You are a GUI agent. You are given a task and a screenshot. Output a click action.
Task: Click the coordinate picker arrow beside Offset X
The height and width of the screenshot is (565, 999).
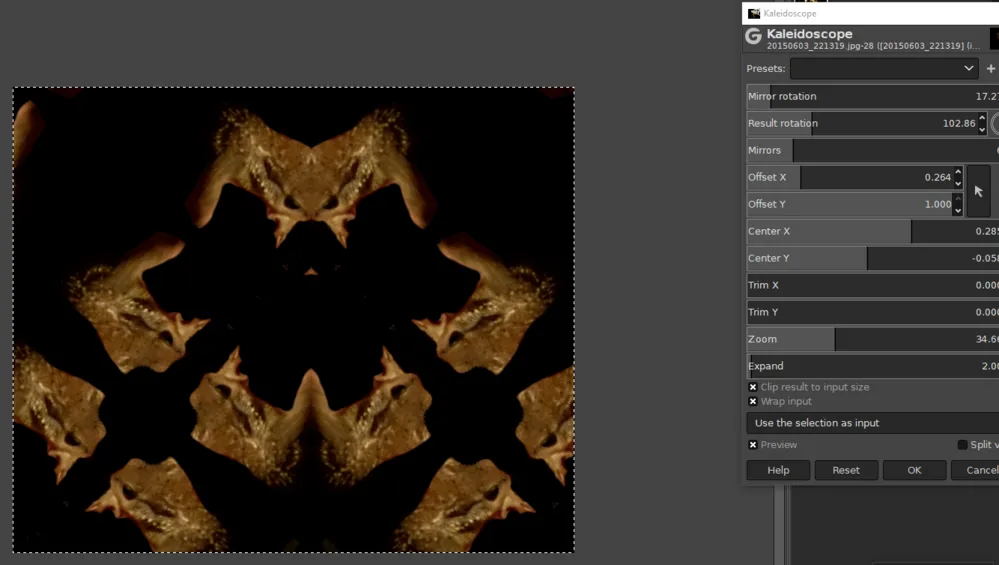pyautogui.click(x=979, y=191)
